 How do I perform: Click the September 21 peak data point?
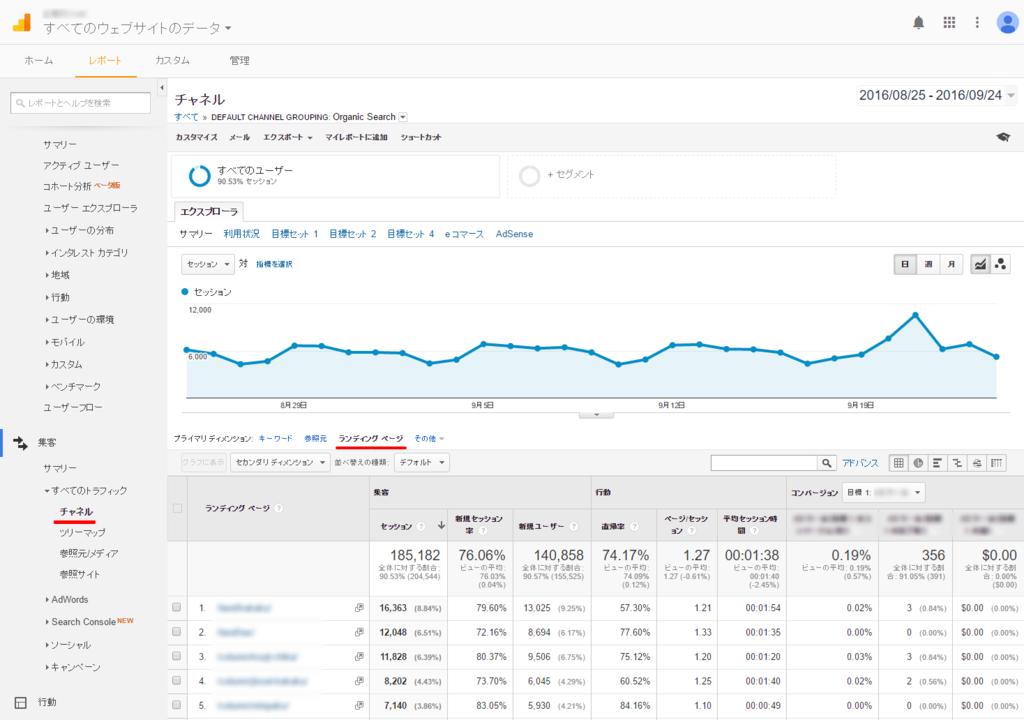[916, 316]
